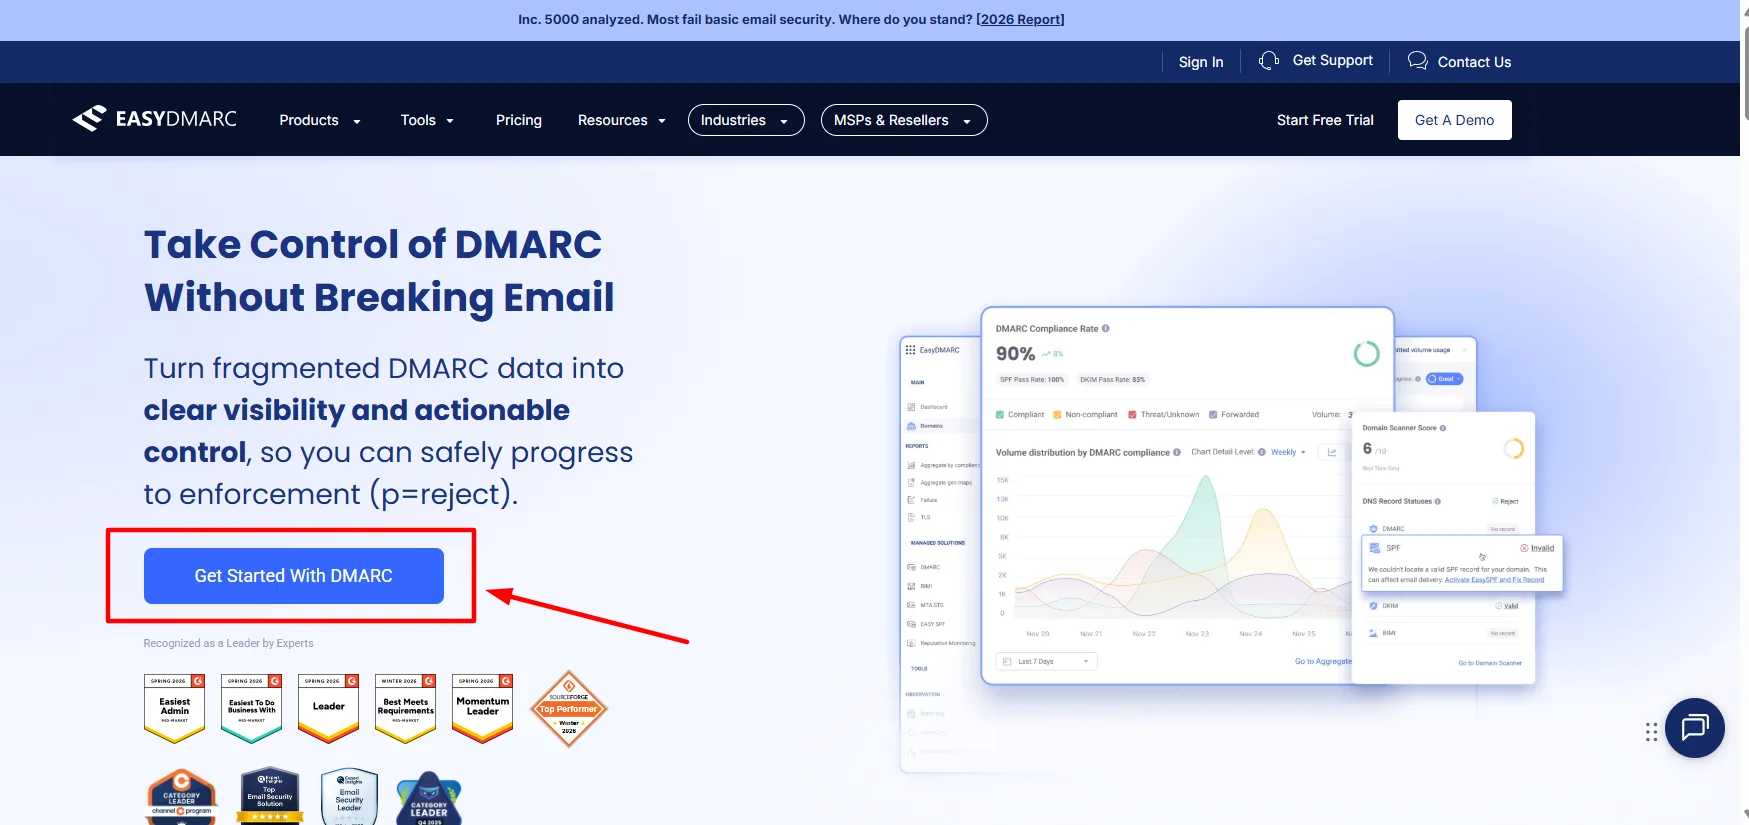This screenshot has width=1749, height=825.
Task: Open the live chat widget button
Action: [x=1695, y=727]
